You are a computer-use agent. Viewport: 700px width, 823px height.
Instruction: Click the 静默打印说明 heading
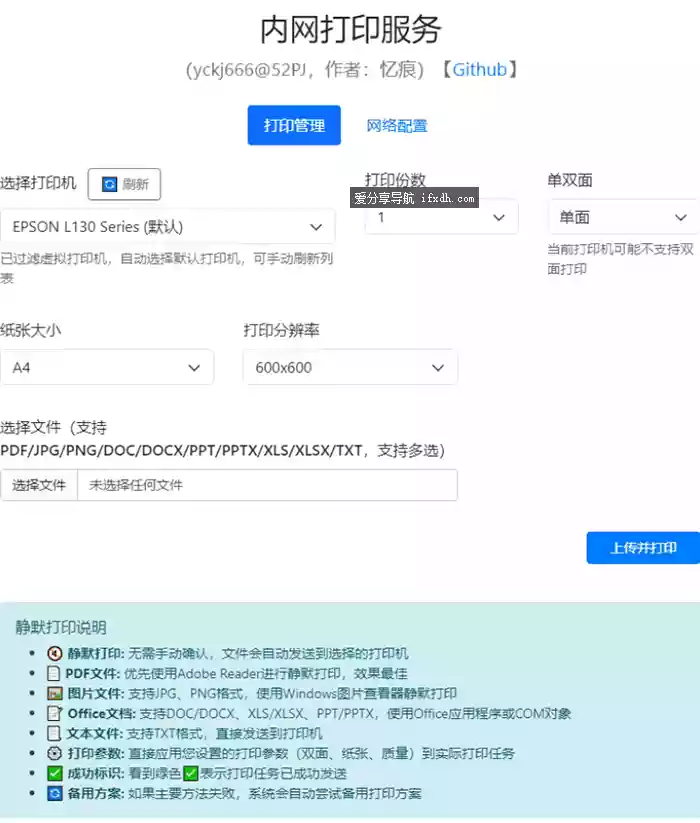61,627
